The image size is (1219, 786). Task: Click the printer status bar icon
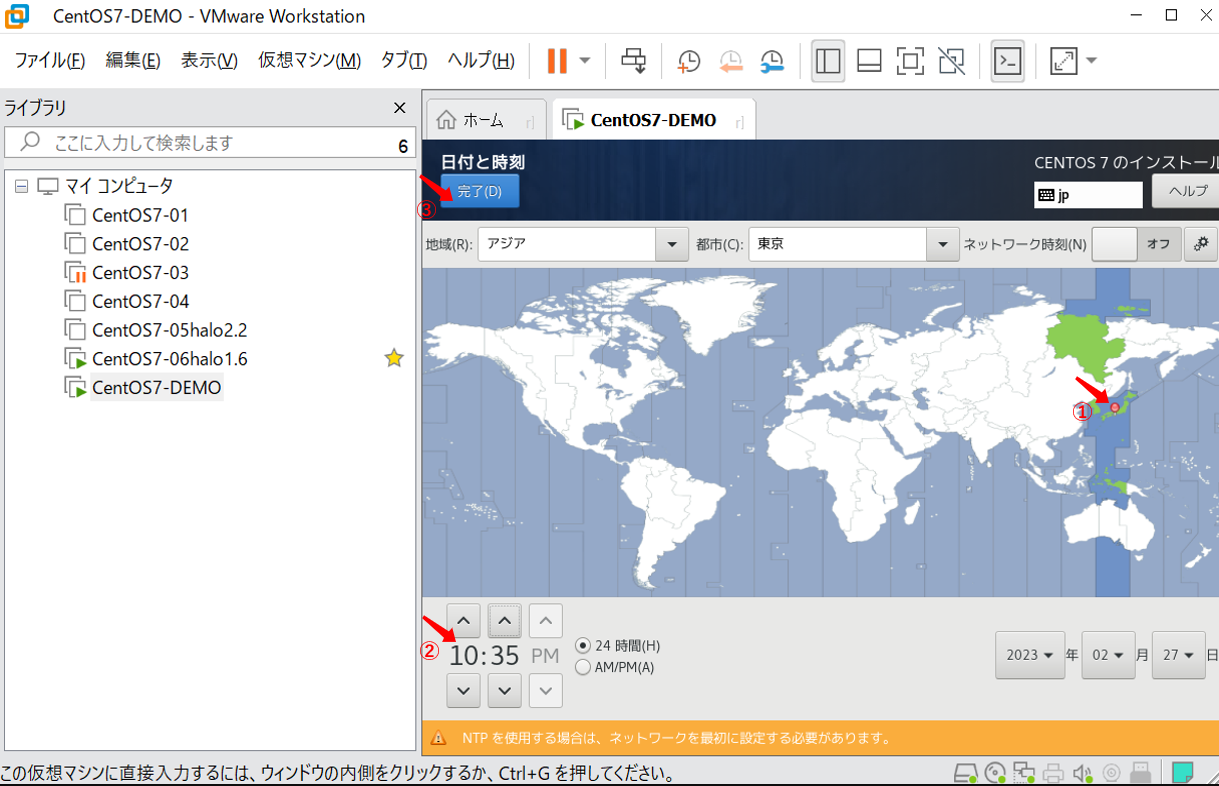click(1053, 774)
